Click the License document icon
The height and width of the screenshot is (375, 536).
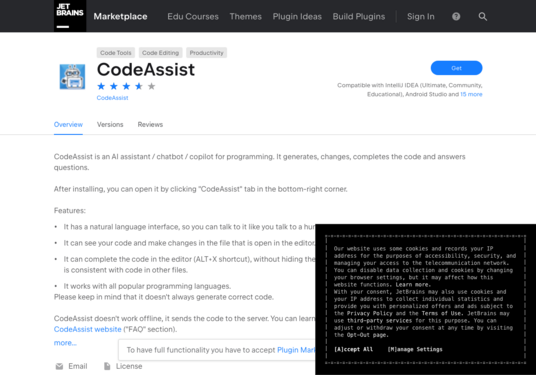pos(107,366)
